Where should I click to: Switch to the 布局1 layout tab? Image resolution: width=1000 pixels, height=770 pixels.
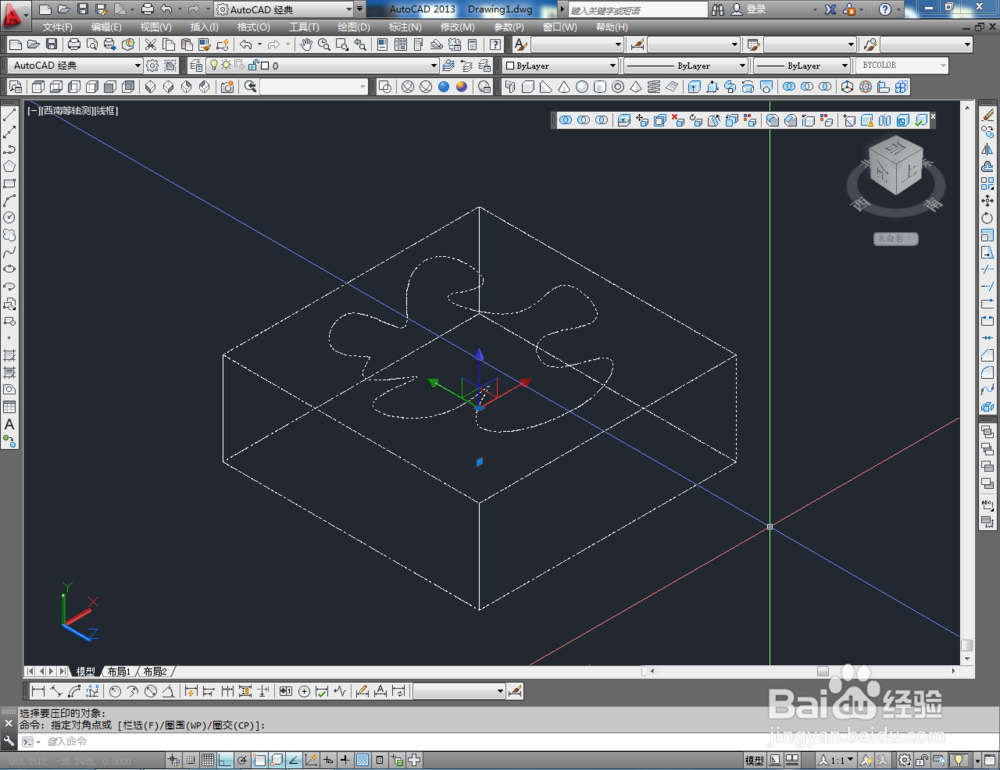[119, 671]
